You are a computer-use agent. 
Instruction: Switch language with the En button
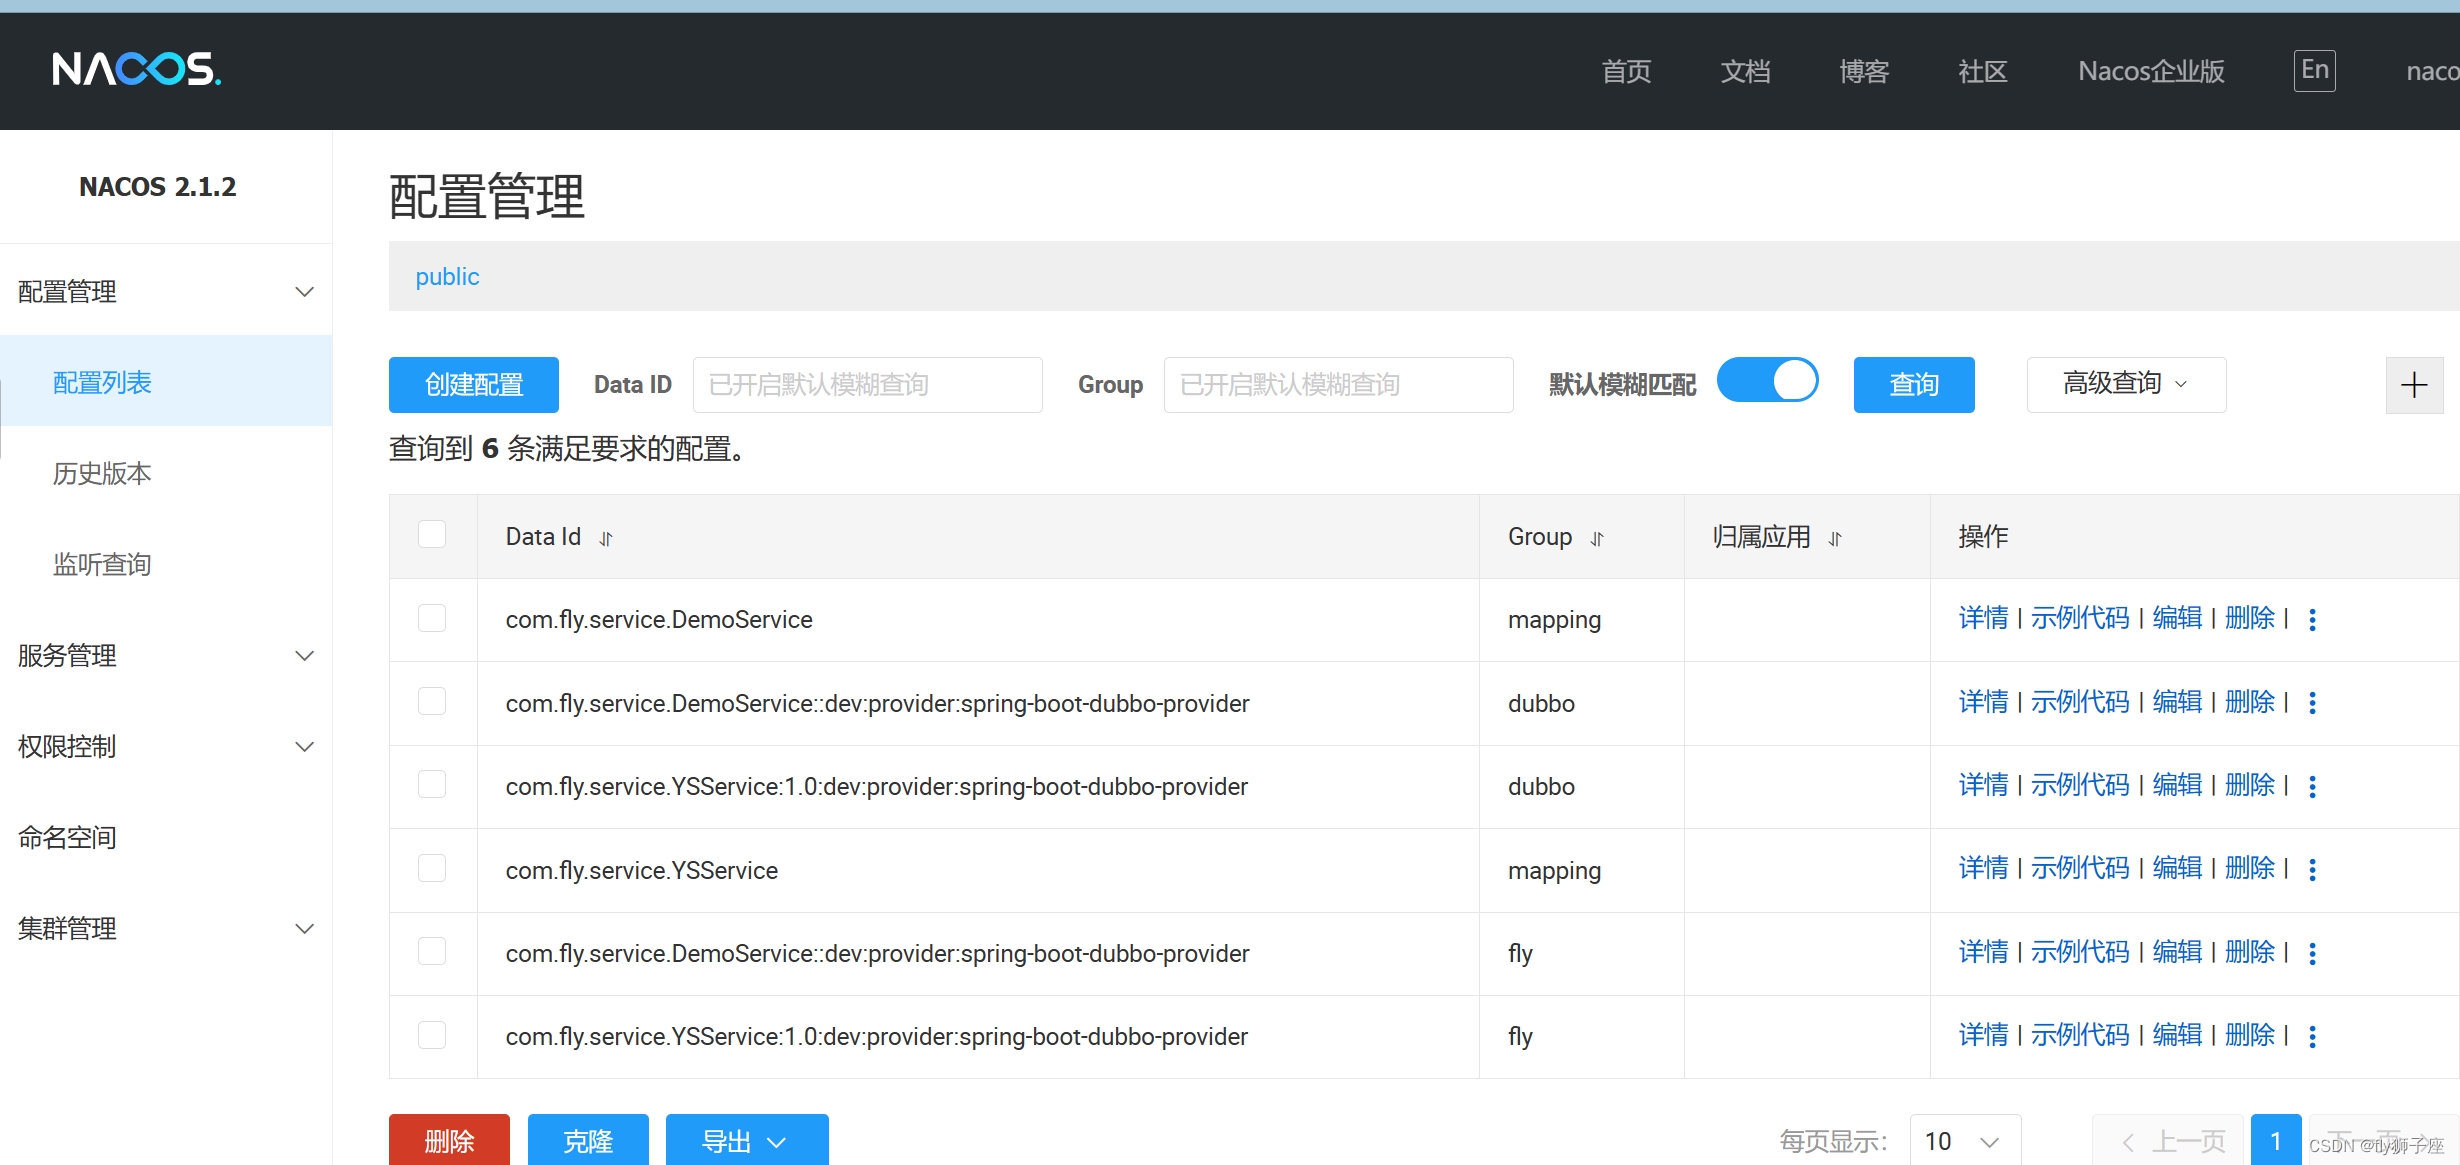(x=2314, y=70)
